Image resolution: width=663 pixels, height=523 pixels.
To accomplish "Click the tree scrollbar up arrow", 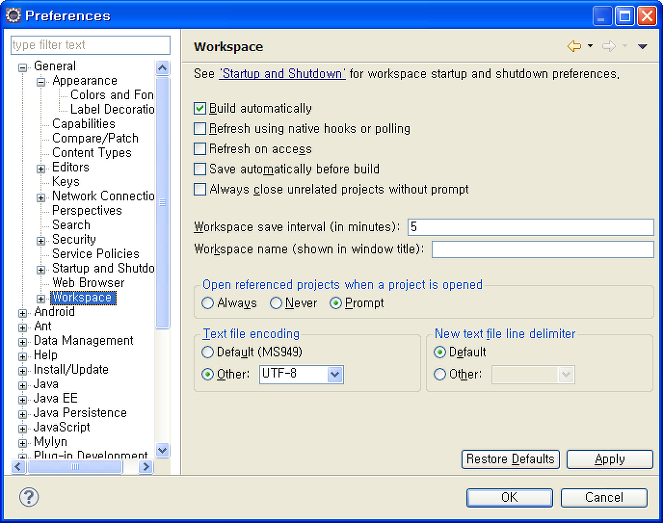I will [x=162, y=68].
